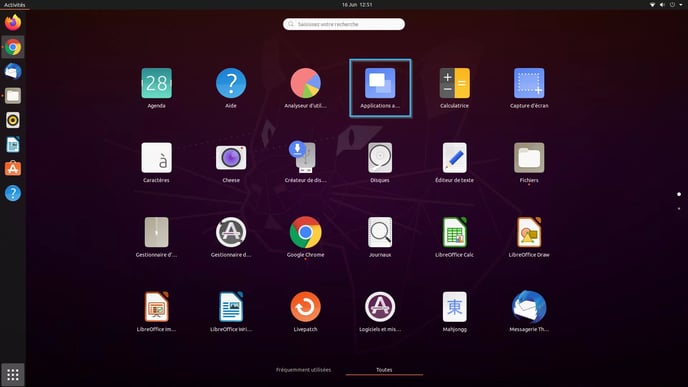Open first Gestionnaire app with beige icon
The width and height of the screenshot is (688, 387).
point(157,233)
